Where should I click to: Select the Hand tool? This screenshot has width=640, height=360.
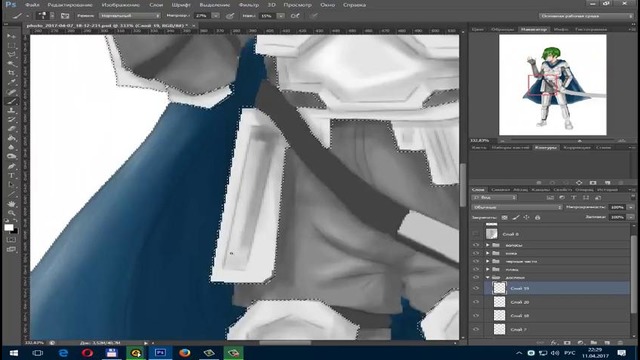point(11,204)
